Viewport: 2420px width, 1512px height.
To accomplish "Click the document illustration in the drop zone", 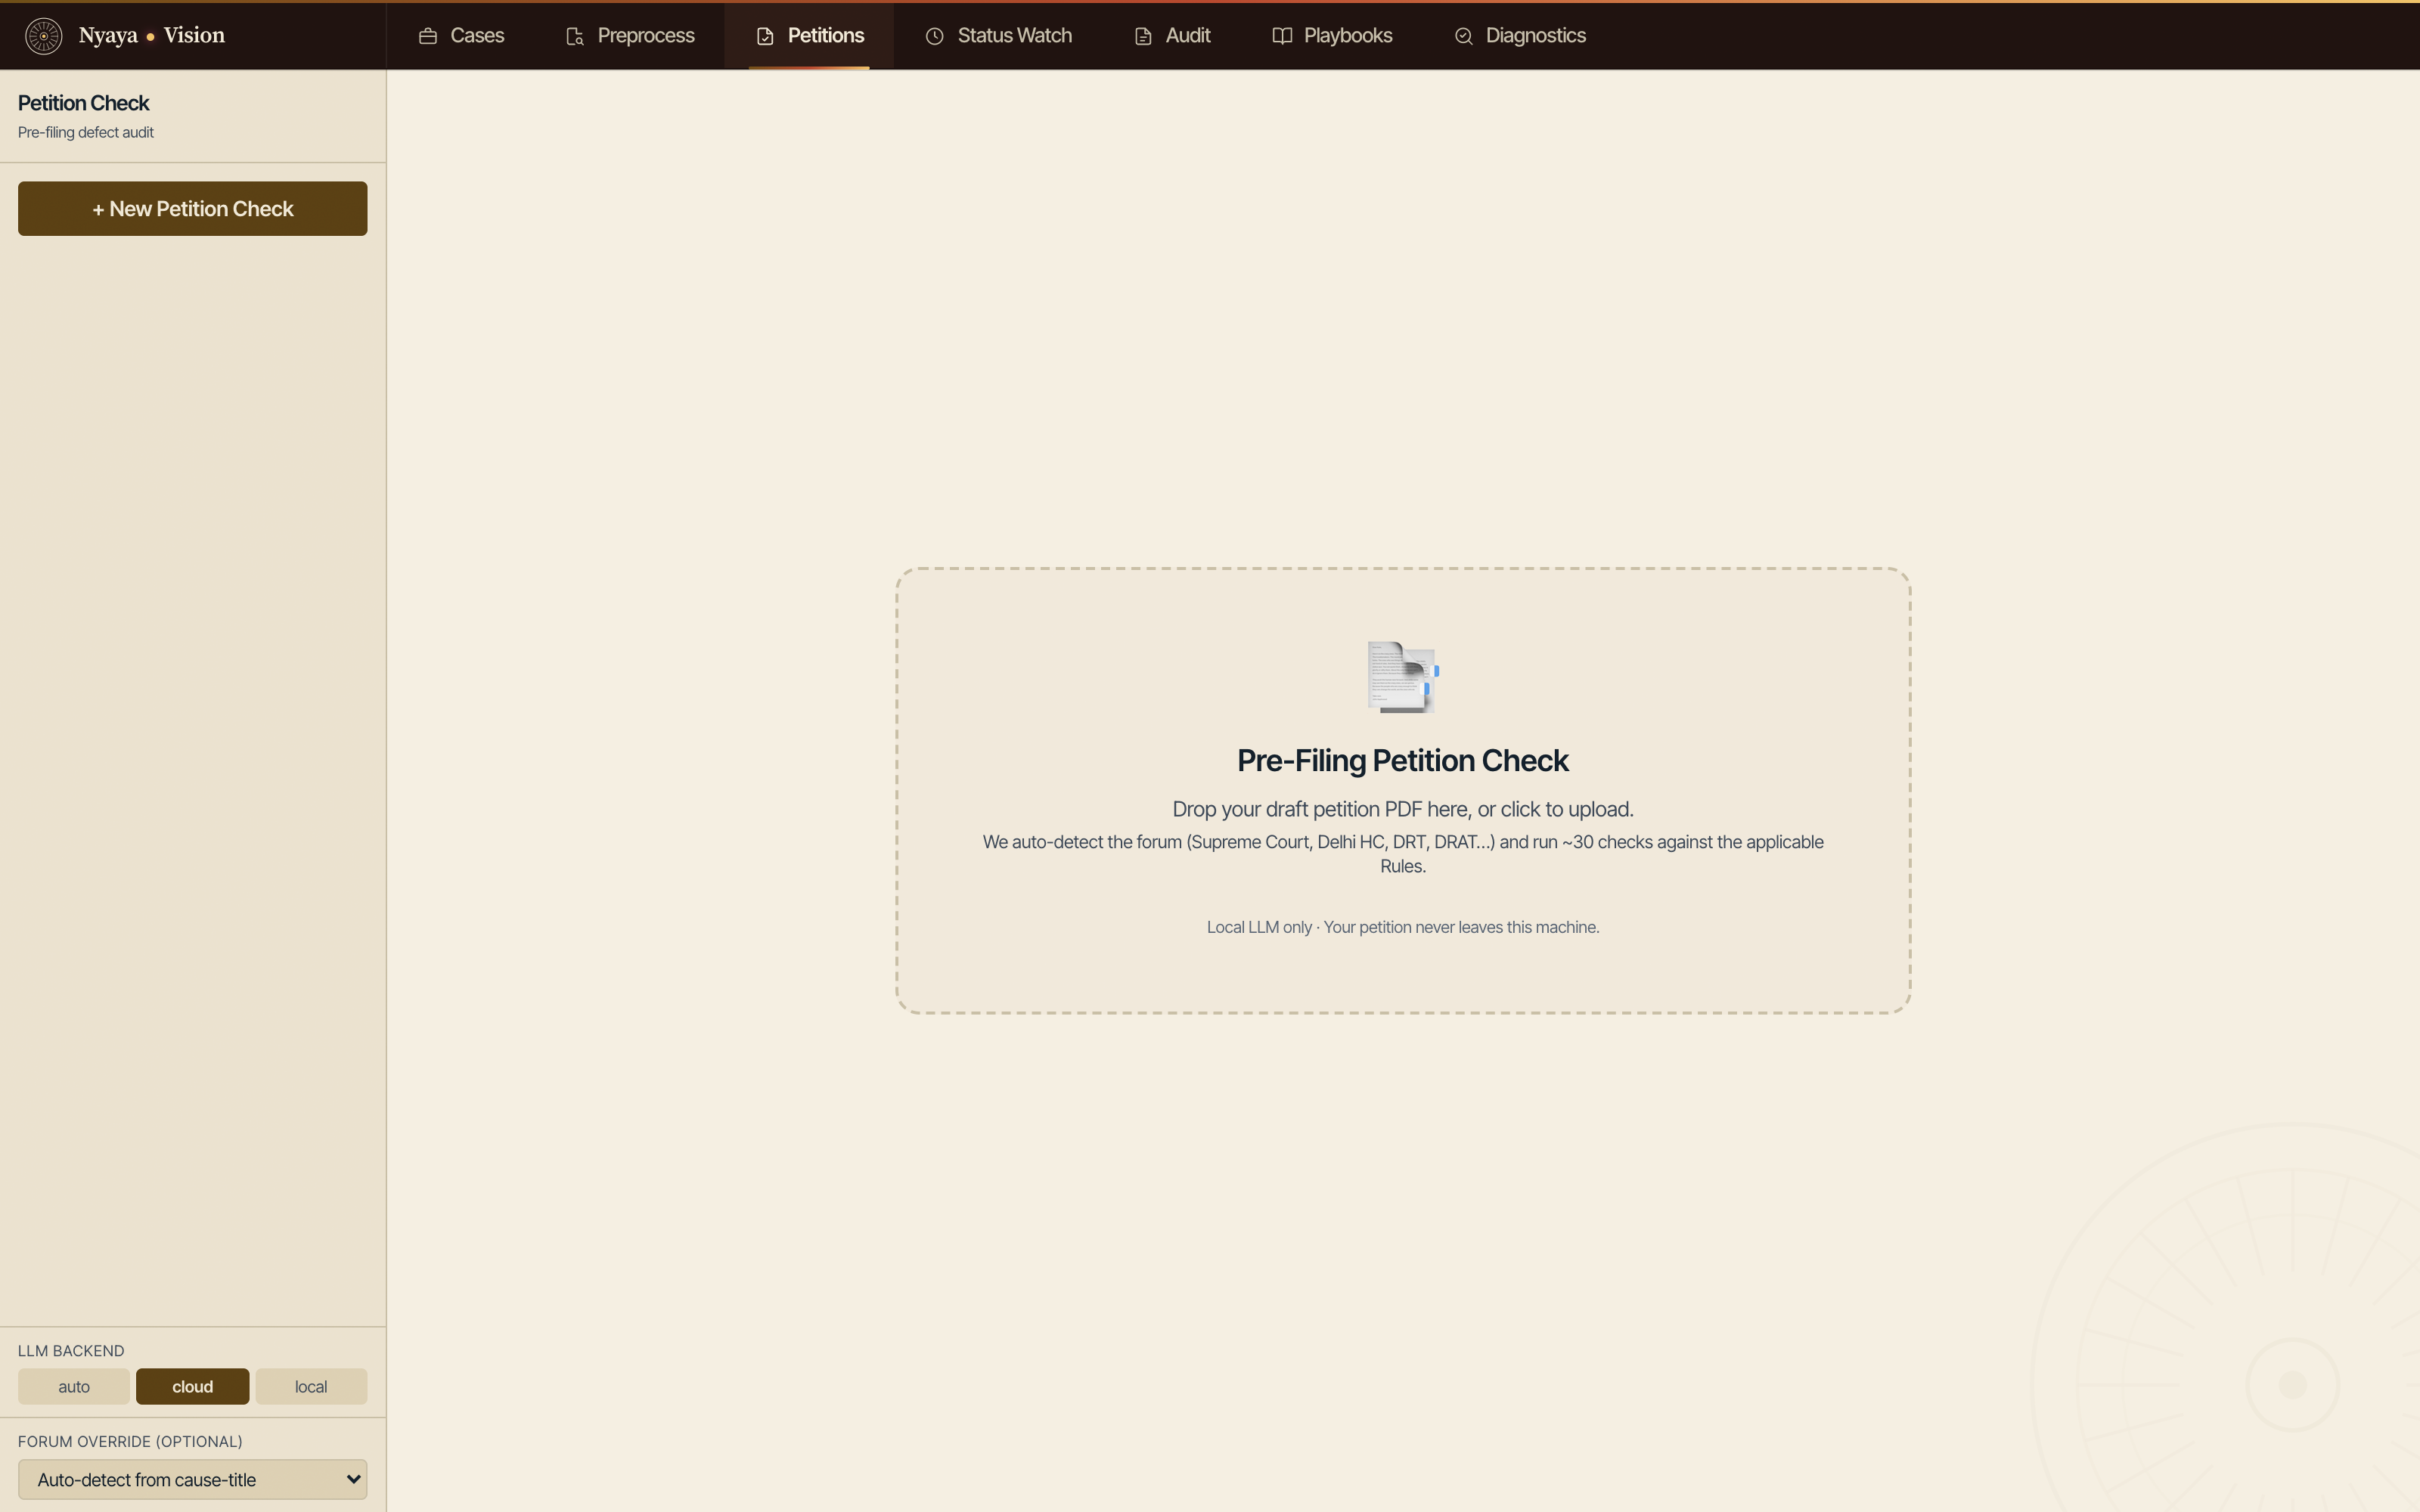I will [x=1403, y=677].
